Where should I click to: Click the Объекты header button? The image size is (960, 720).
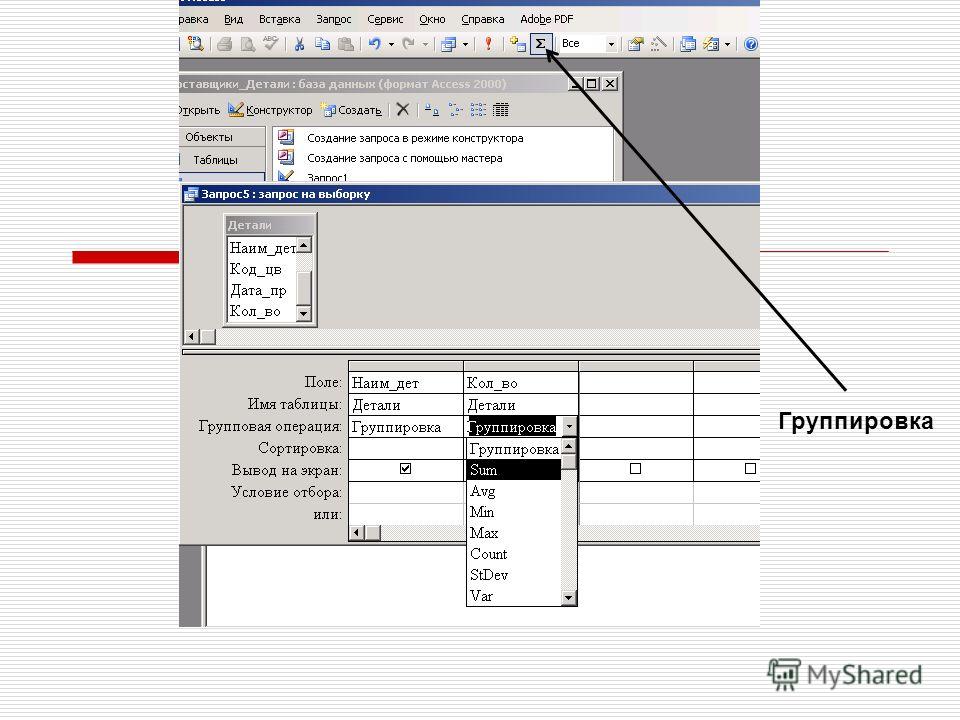(222, 137)
